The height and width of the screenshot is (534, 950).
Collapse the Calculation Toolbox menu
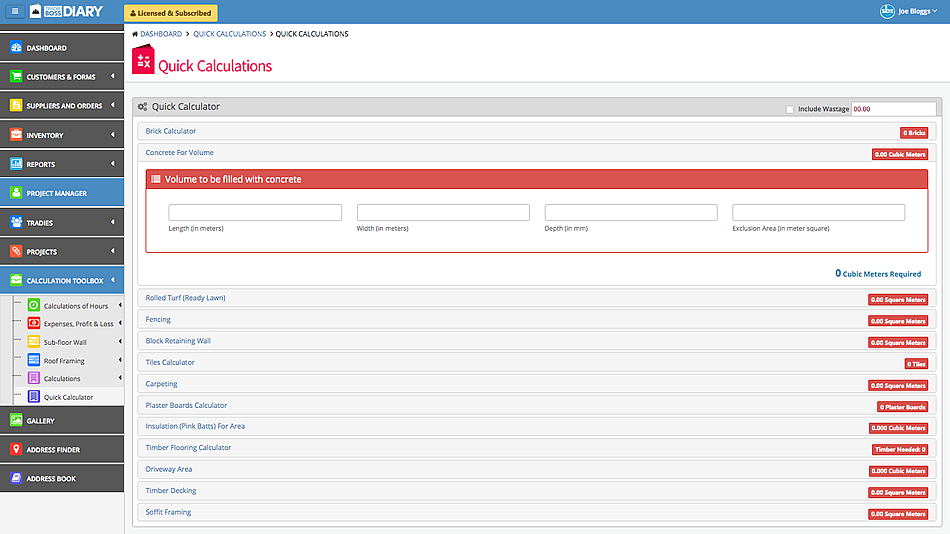click(x=113, y=281)
